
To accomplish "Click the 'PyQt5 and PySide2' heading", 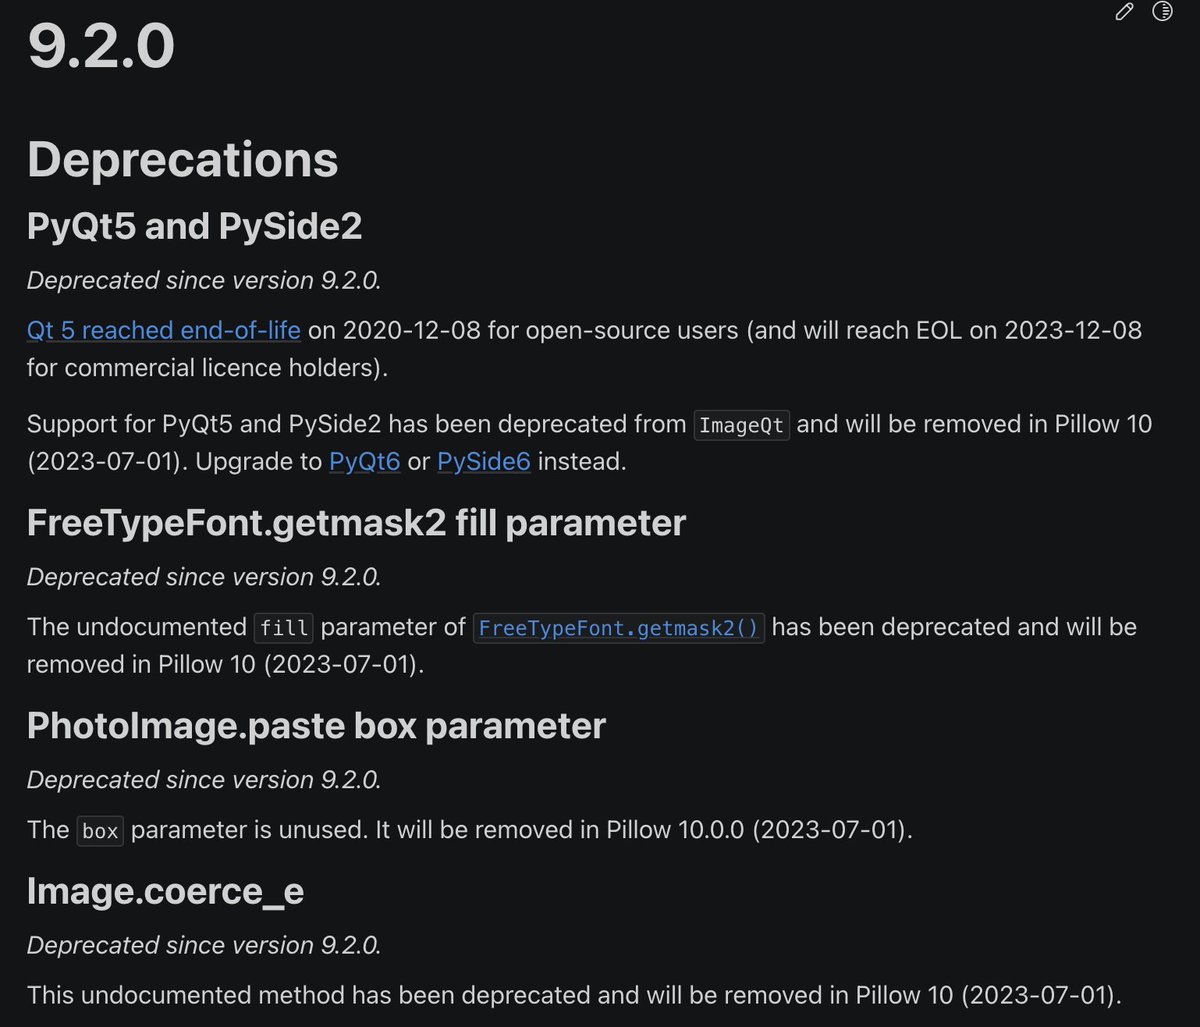I will click(x=195, y=227).
